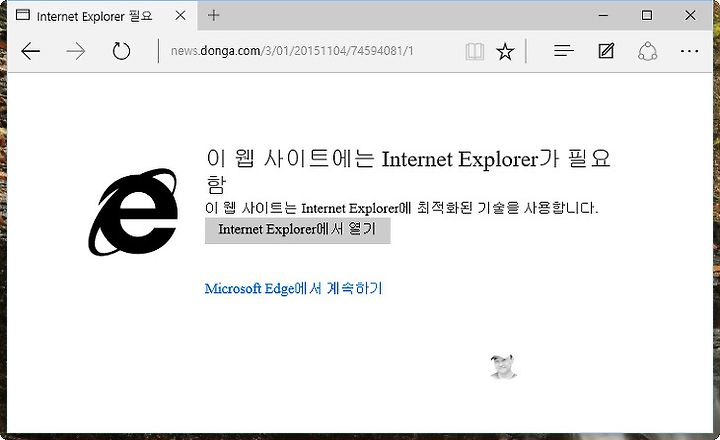Click Microsoft Edge에서 계속하기 link
Screen dimensions: 720x440
293,288
